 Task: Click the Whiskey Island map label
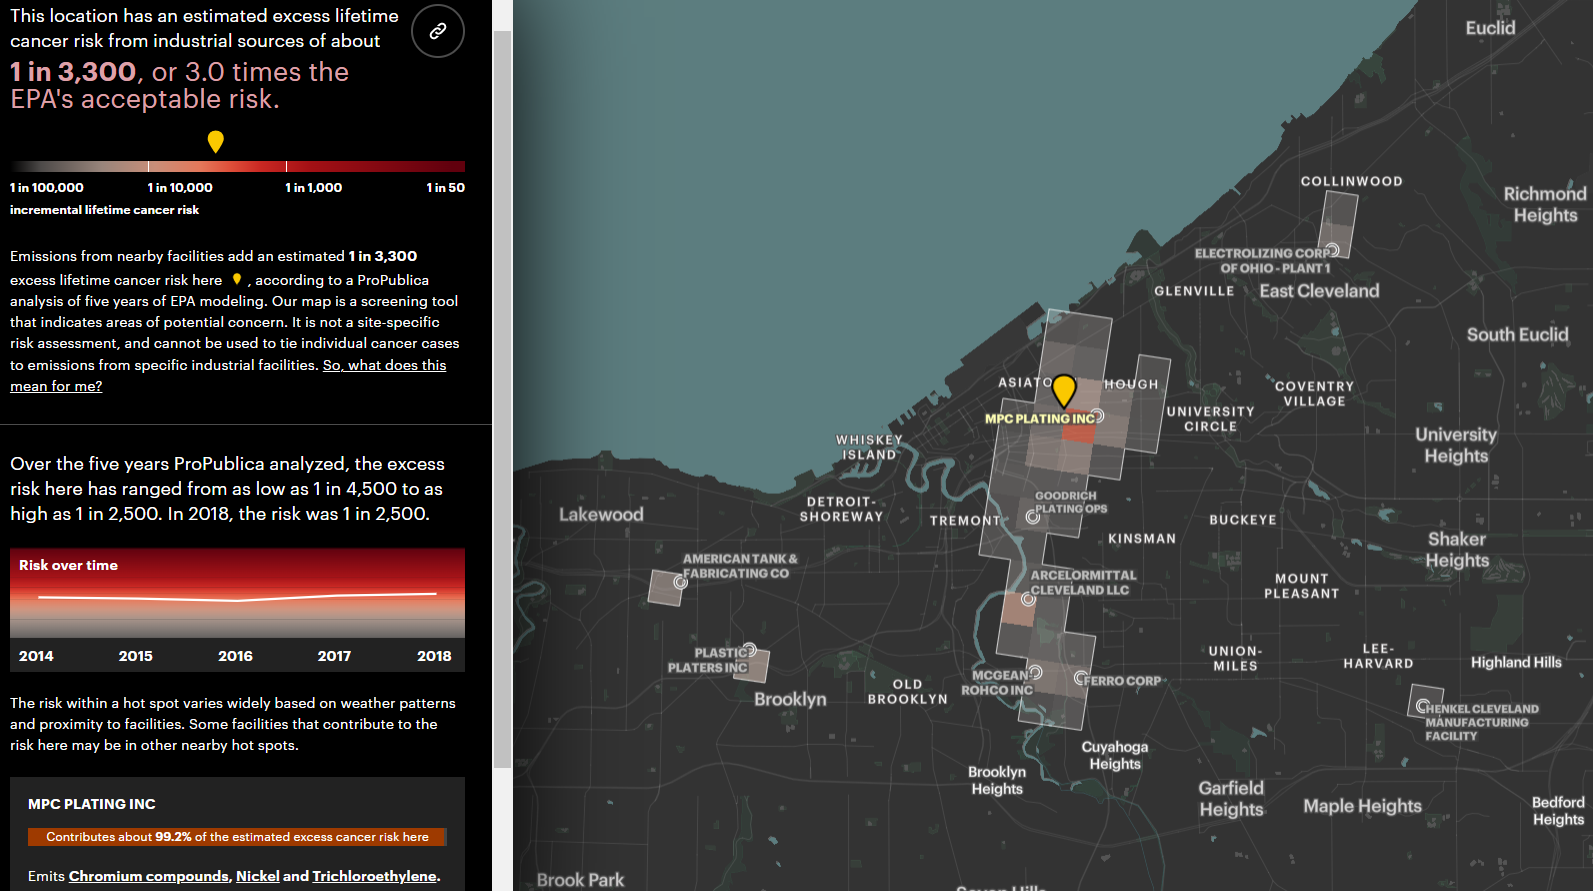(x=869, y=447)
